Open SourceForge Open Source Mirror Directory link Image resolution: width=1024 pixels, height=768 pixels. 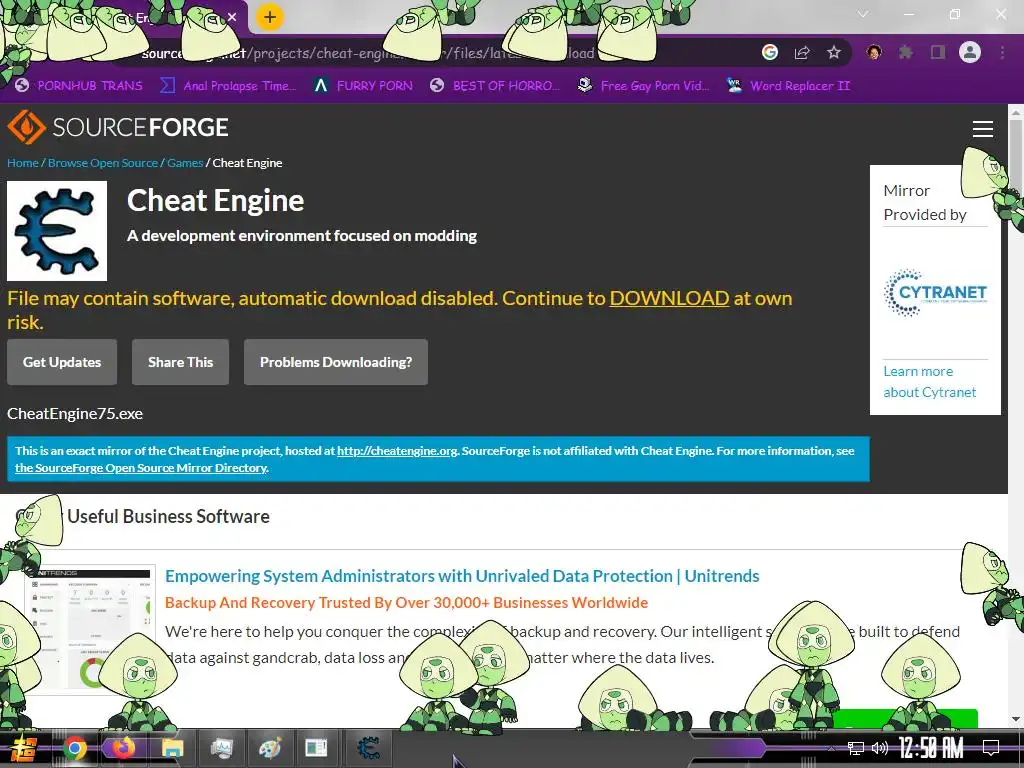[141, 468]
